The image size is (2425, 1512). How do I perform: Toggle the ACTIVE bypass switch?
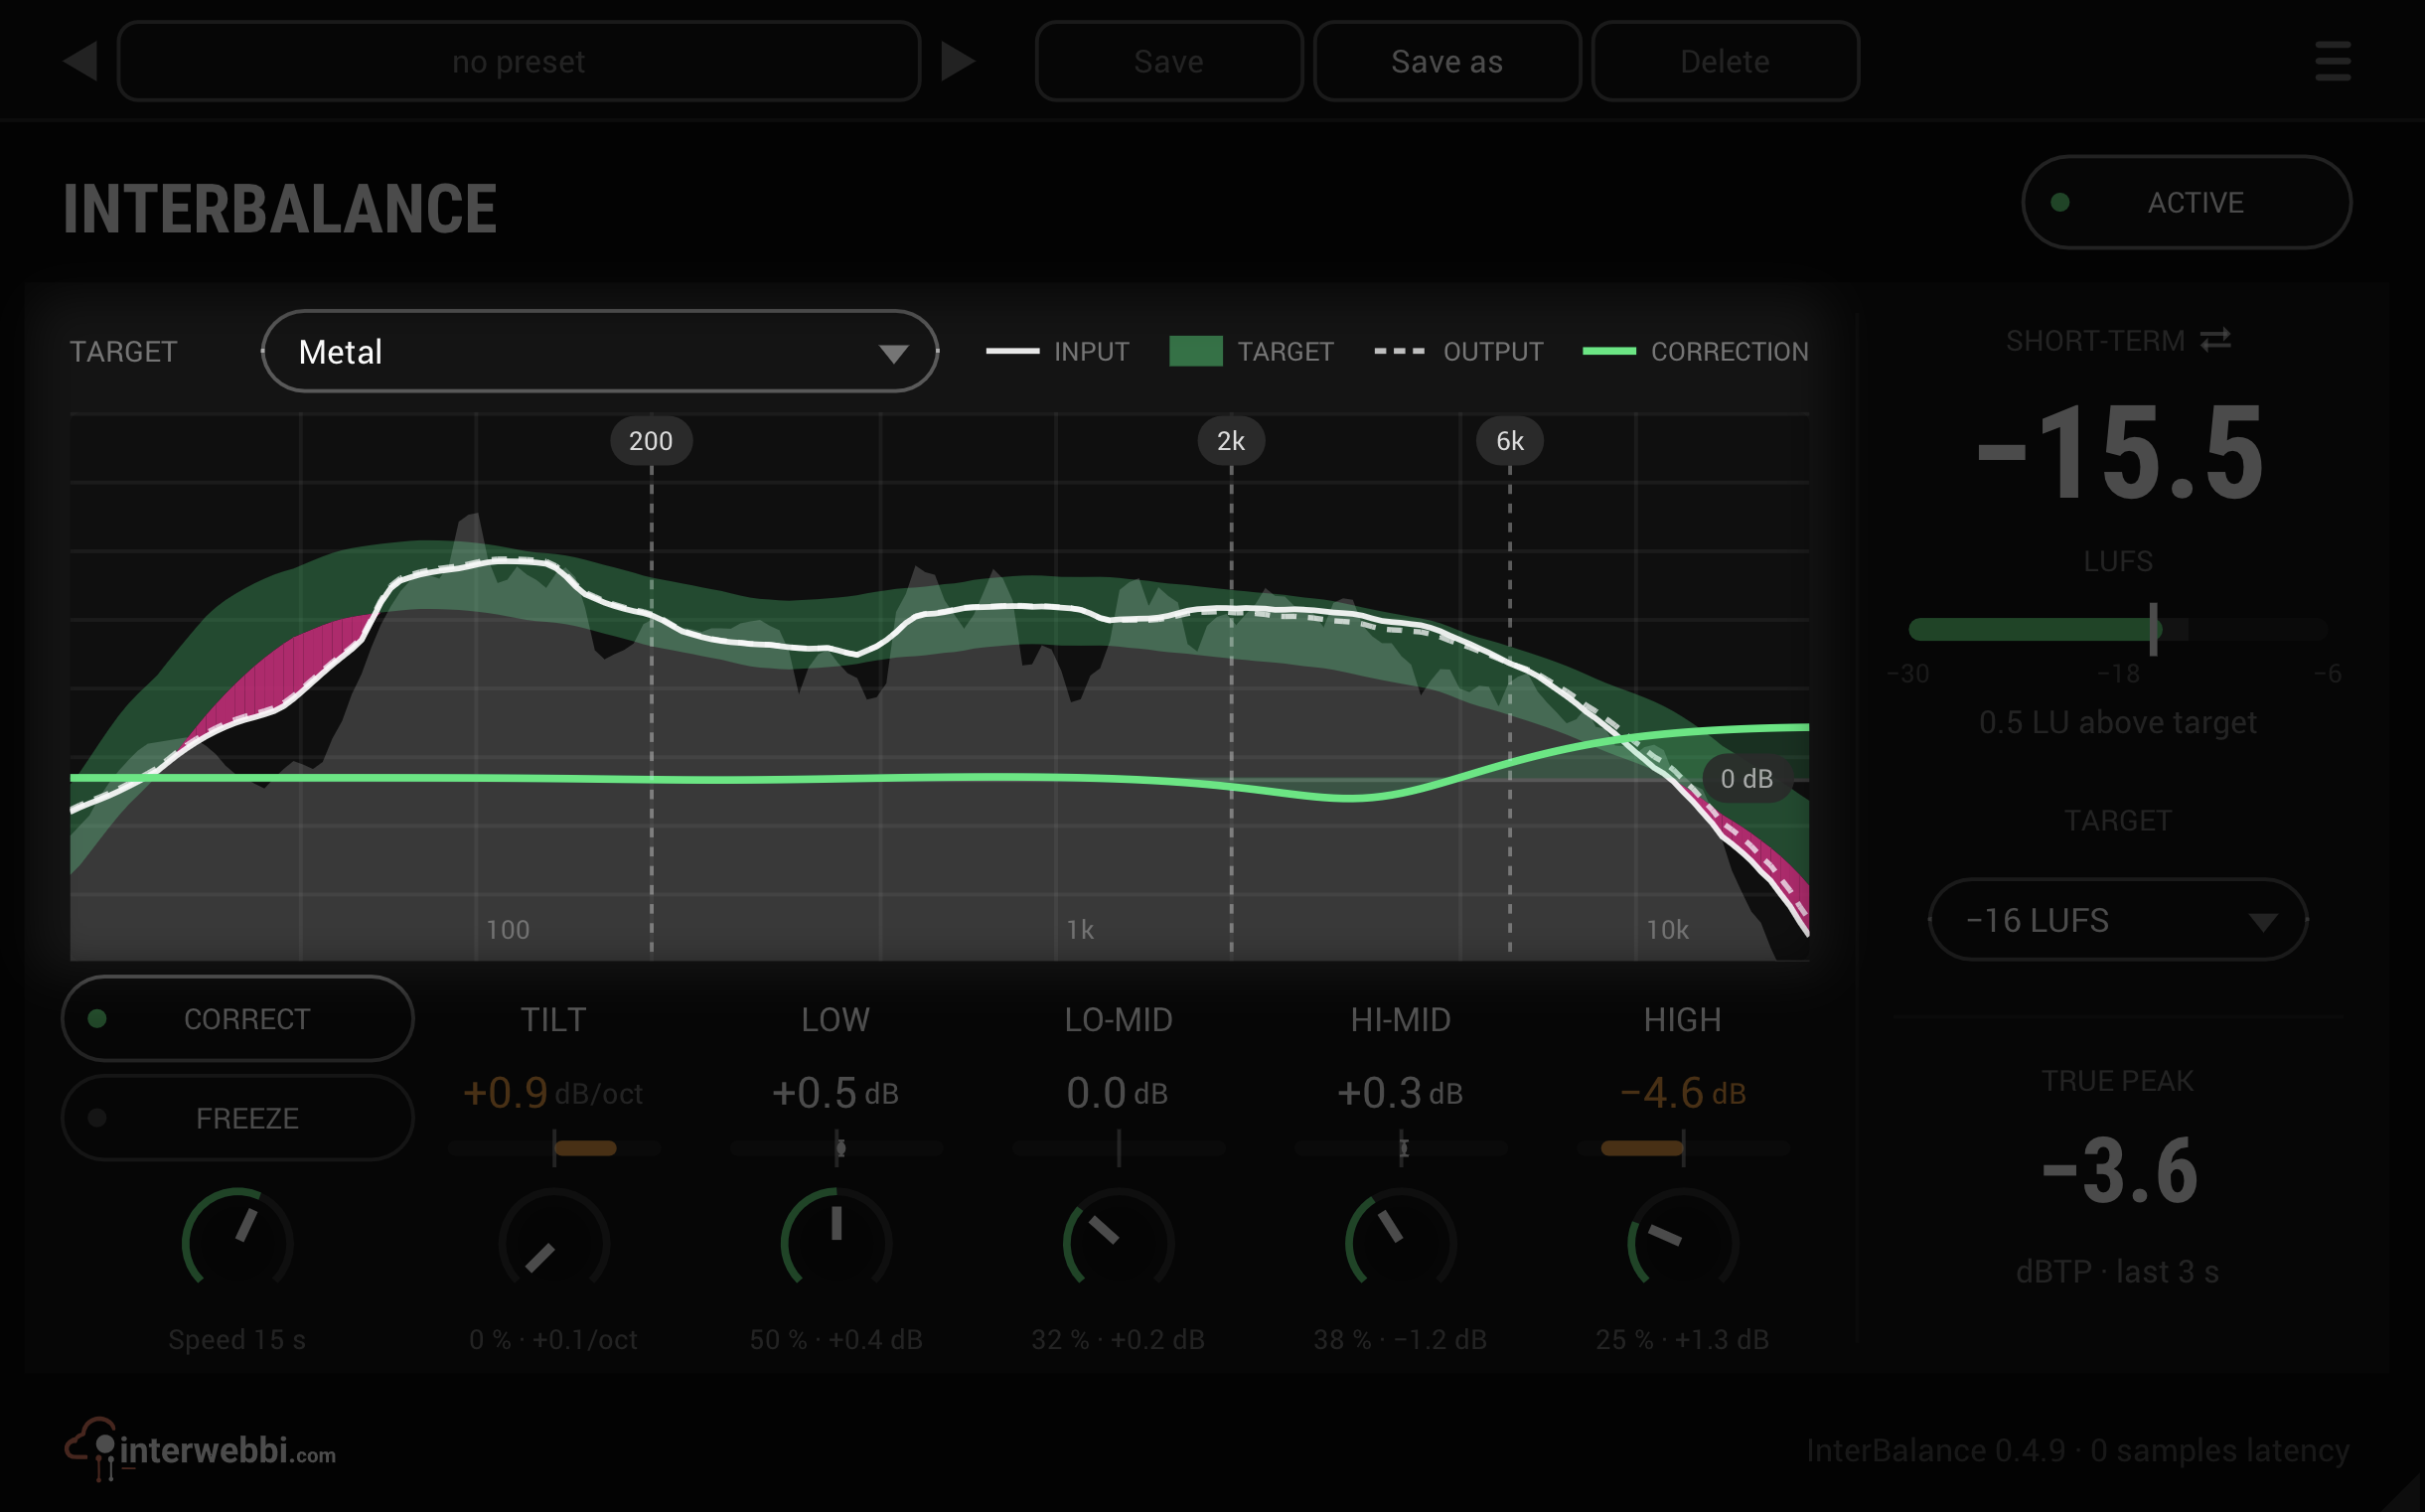click(x=2186, y=203)
